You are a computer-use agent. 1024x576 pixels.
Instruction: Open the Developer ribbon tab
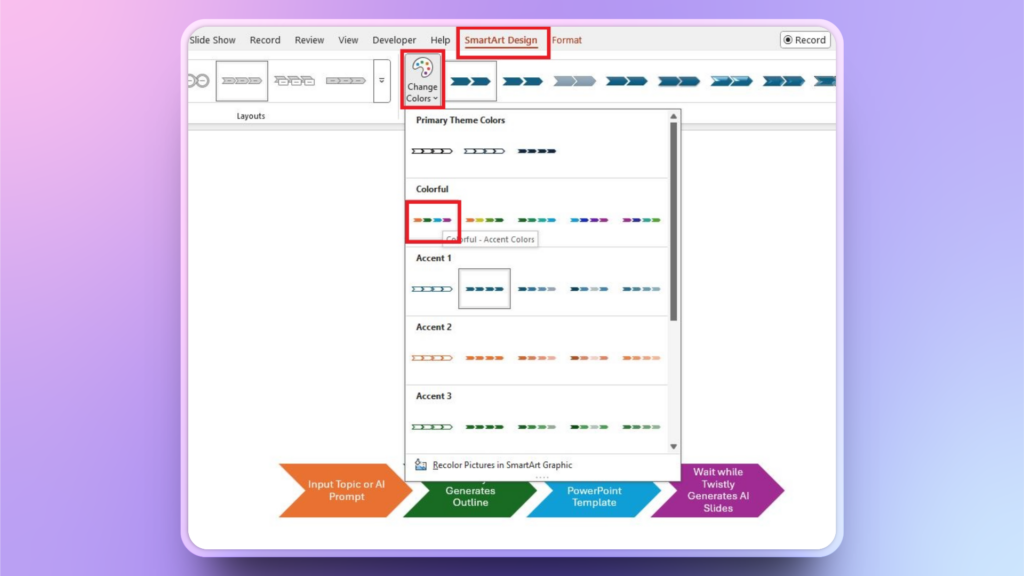[394, 40]
